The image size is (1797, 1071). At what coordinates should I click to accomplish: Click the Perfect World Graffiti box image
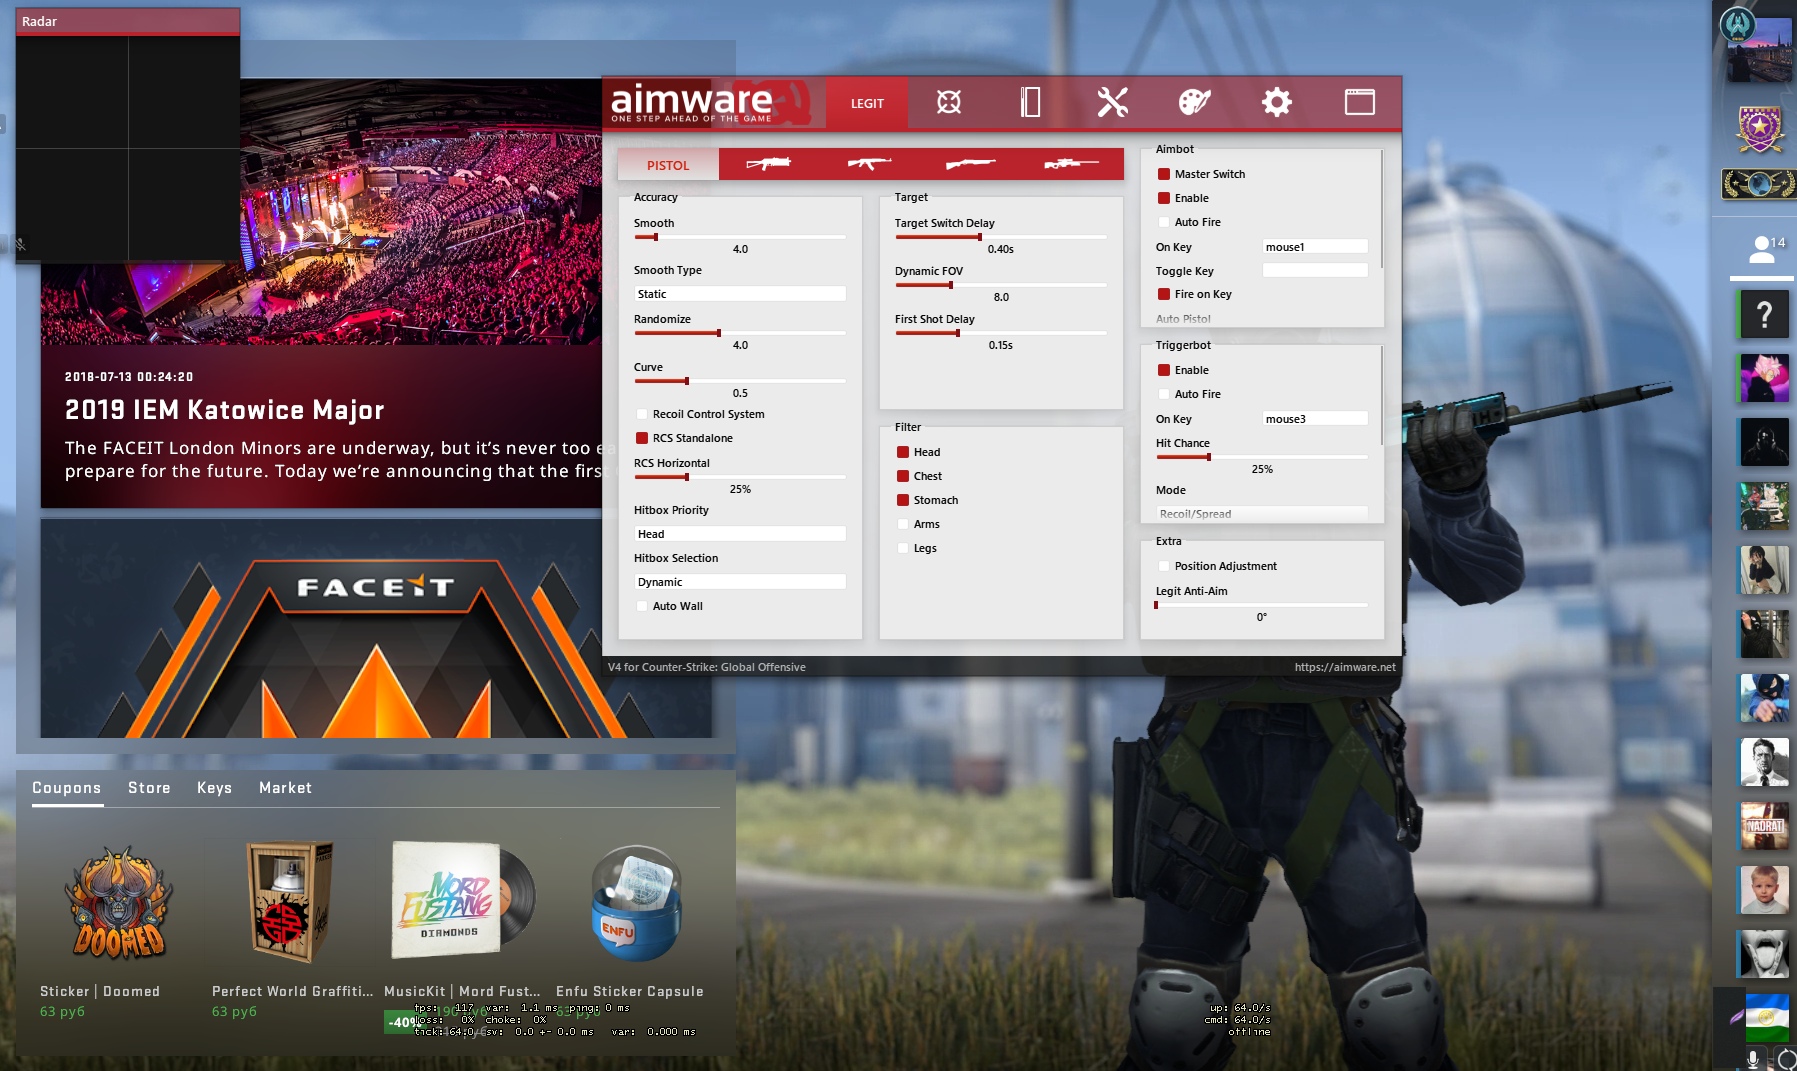click(x=290, y=902)
